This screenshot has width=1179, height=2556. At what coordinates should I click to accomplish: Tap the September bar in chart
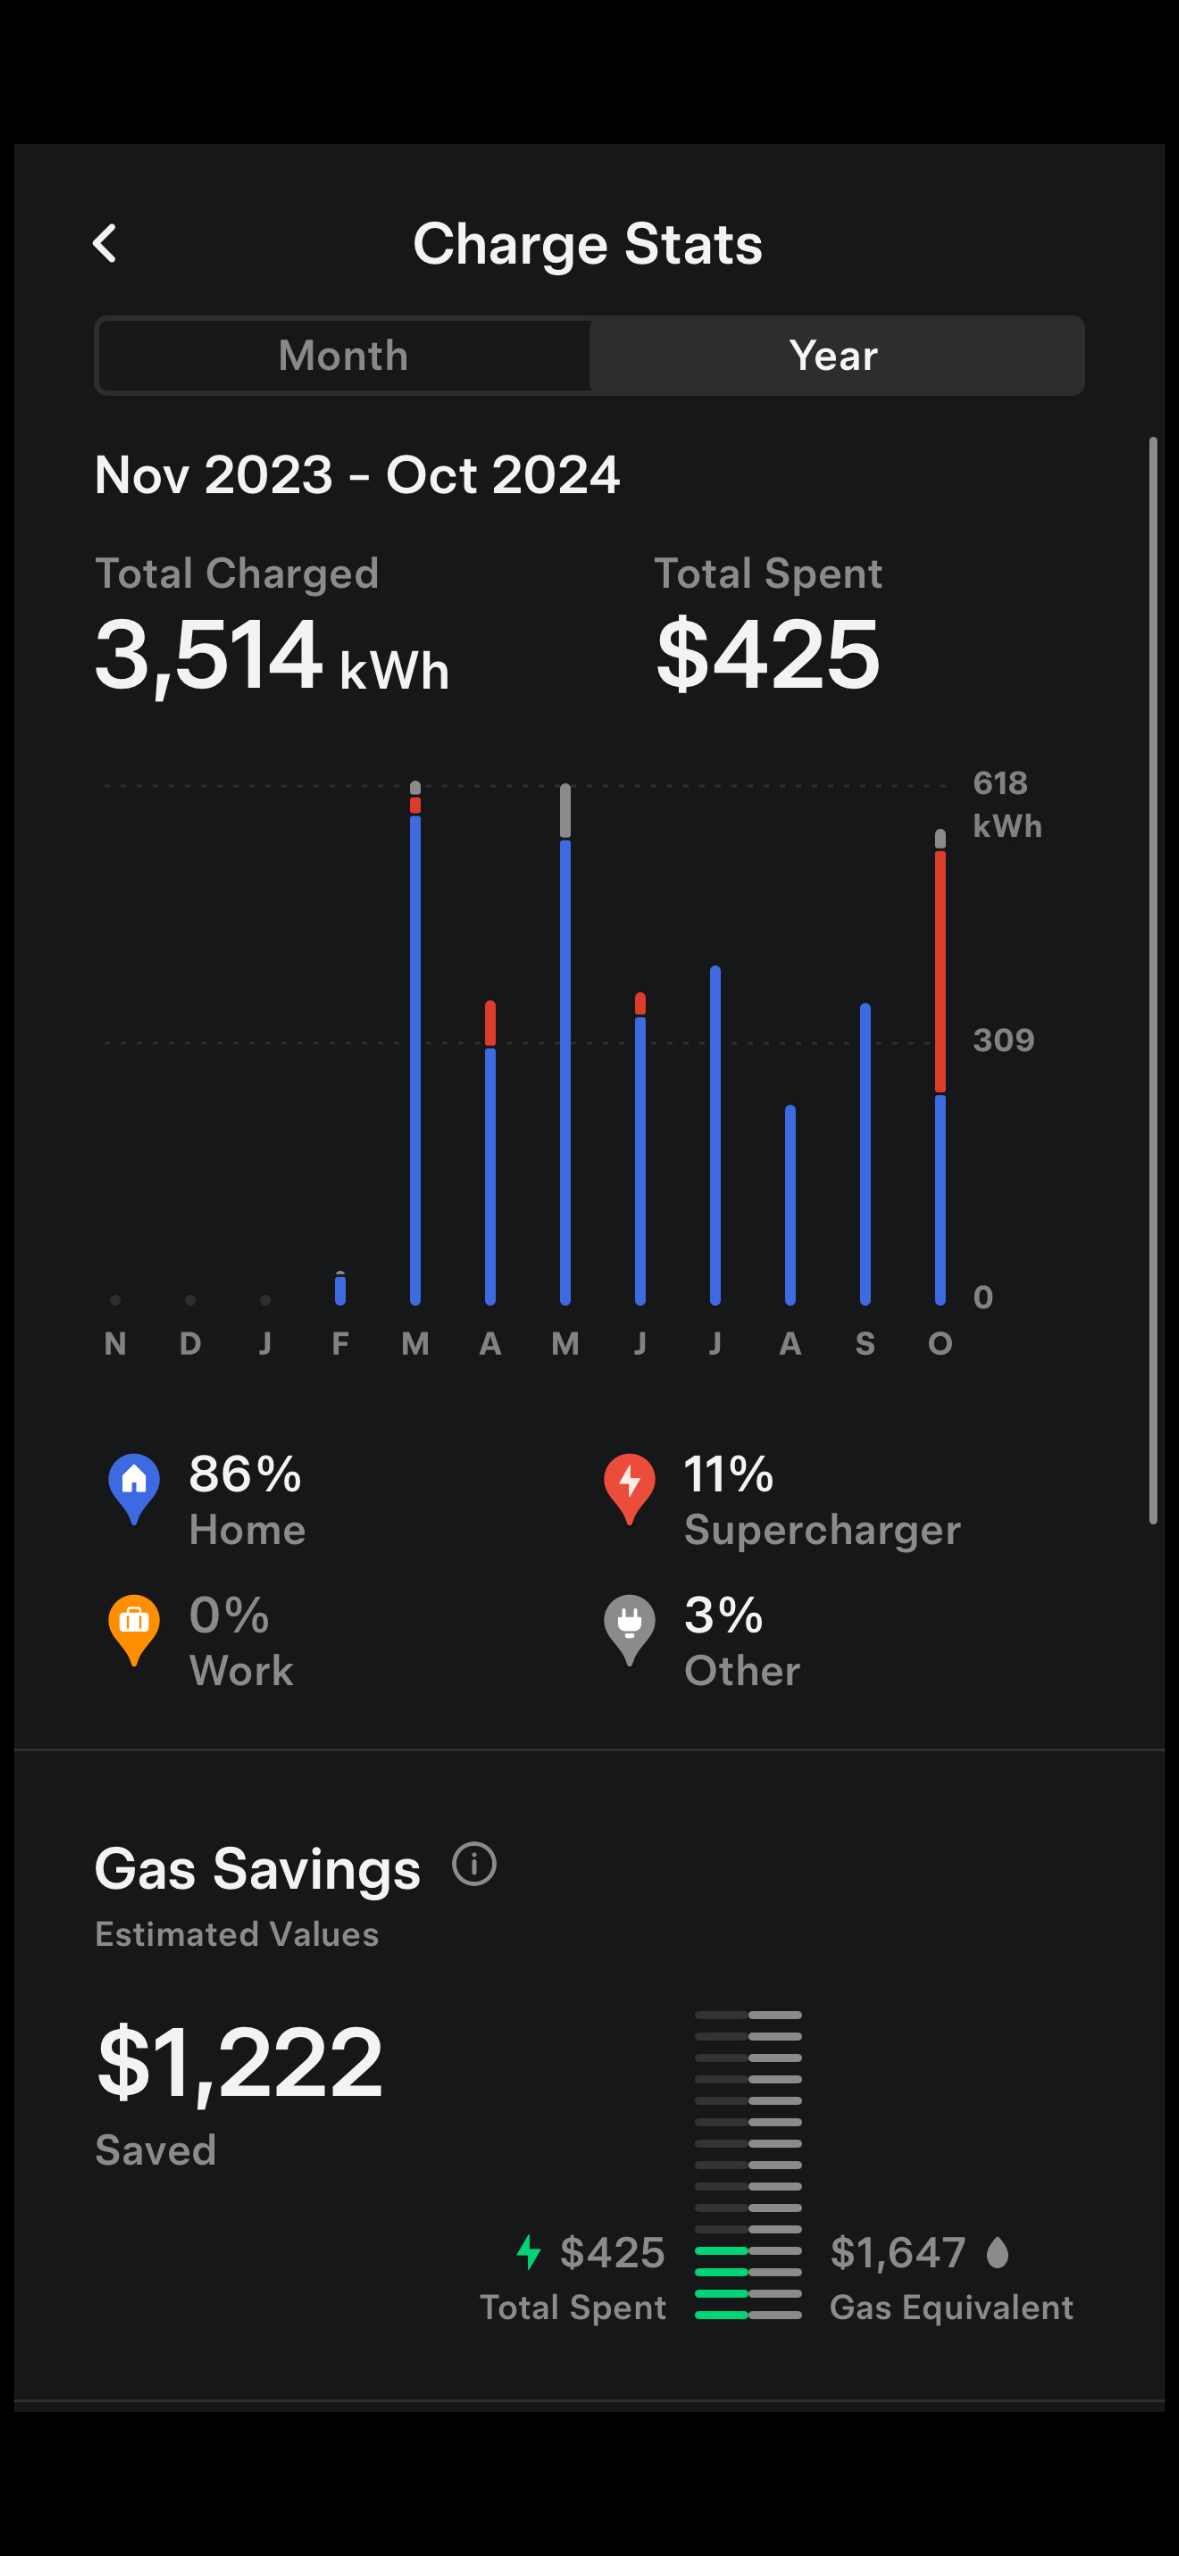point(865,1155)
